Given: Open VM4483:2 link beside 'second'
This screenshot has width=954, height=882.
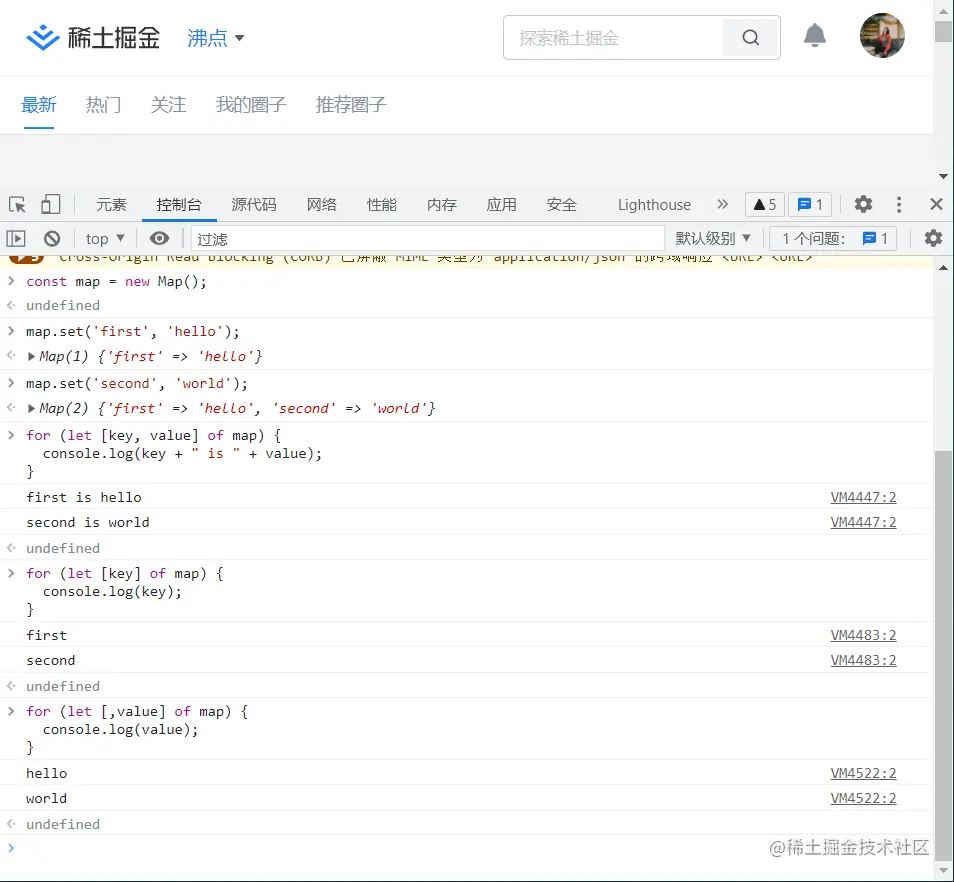Looking at the screenshot, I should (863, 661).
